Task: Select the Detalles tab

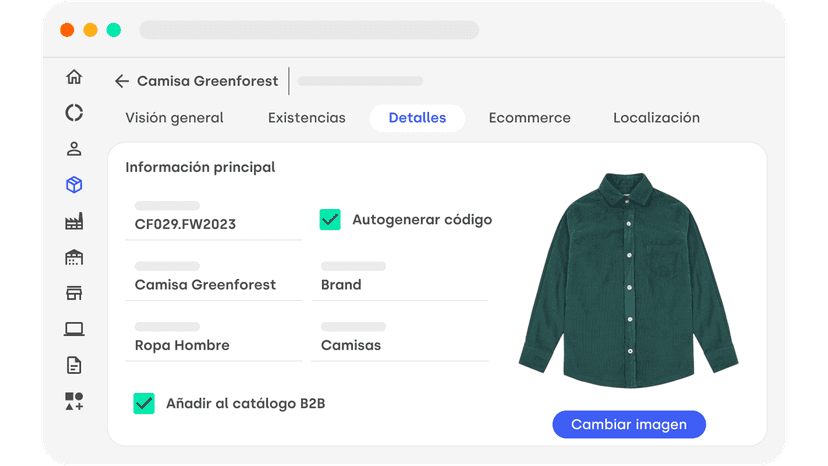Action: point(417,118)
